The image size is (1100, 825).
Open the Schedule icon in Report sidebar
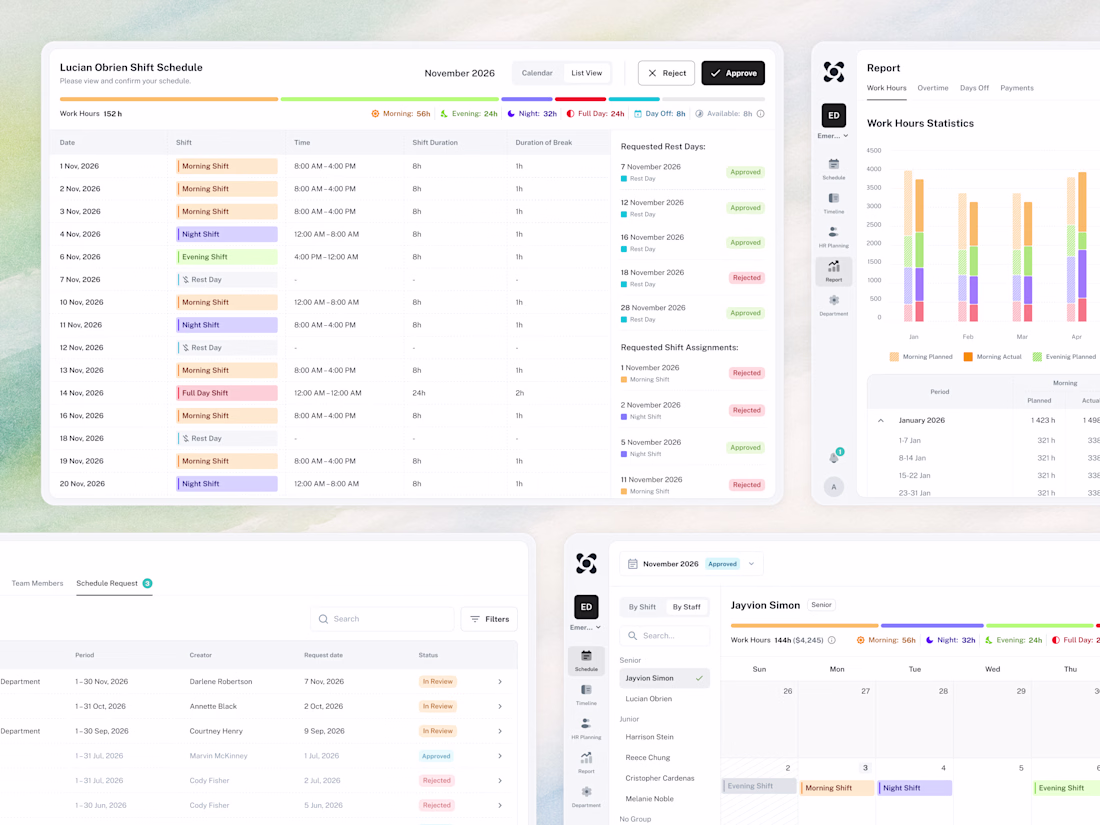click(833, 168)
